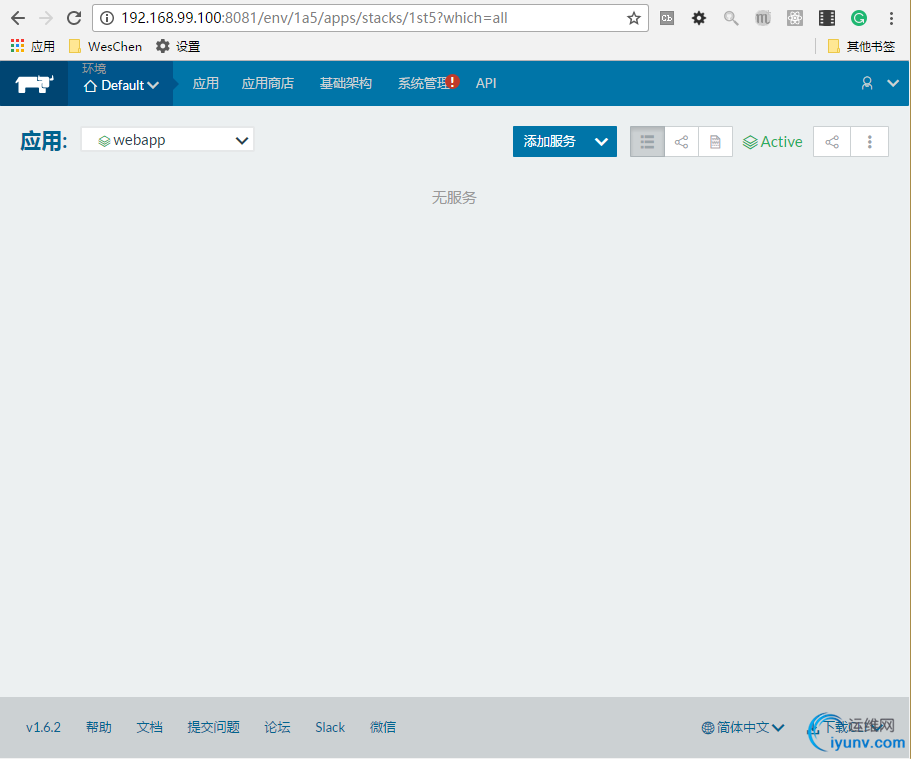Click the Cb extension icon

click(667, 18)
